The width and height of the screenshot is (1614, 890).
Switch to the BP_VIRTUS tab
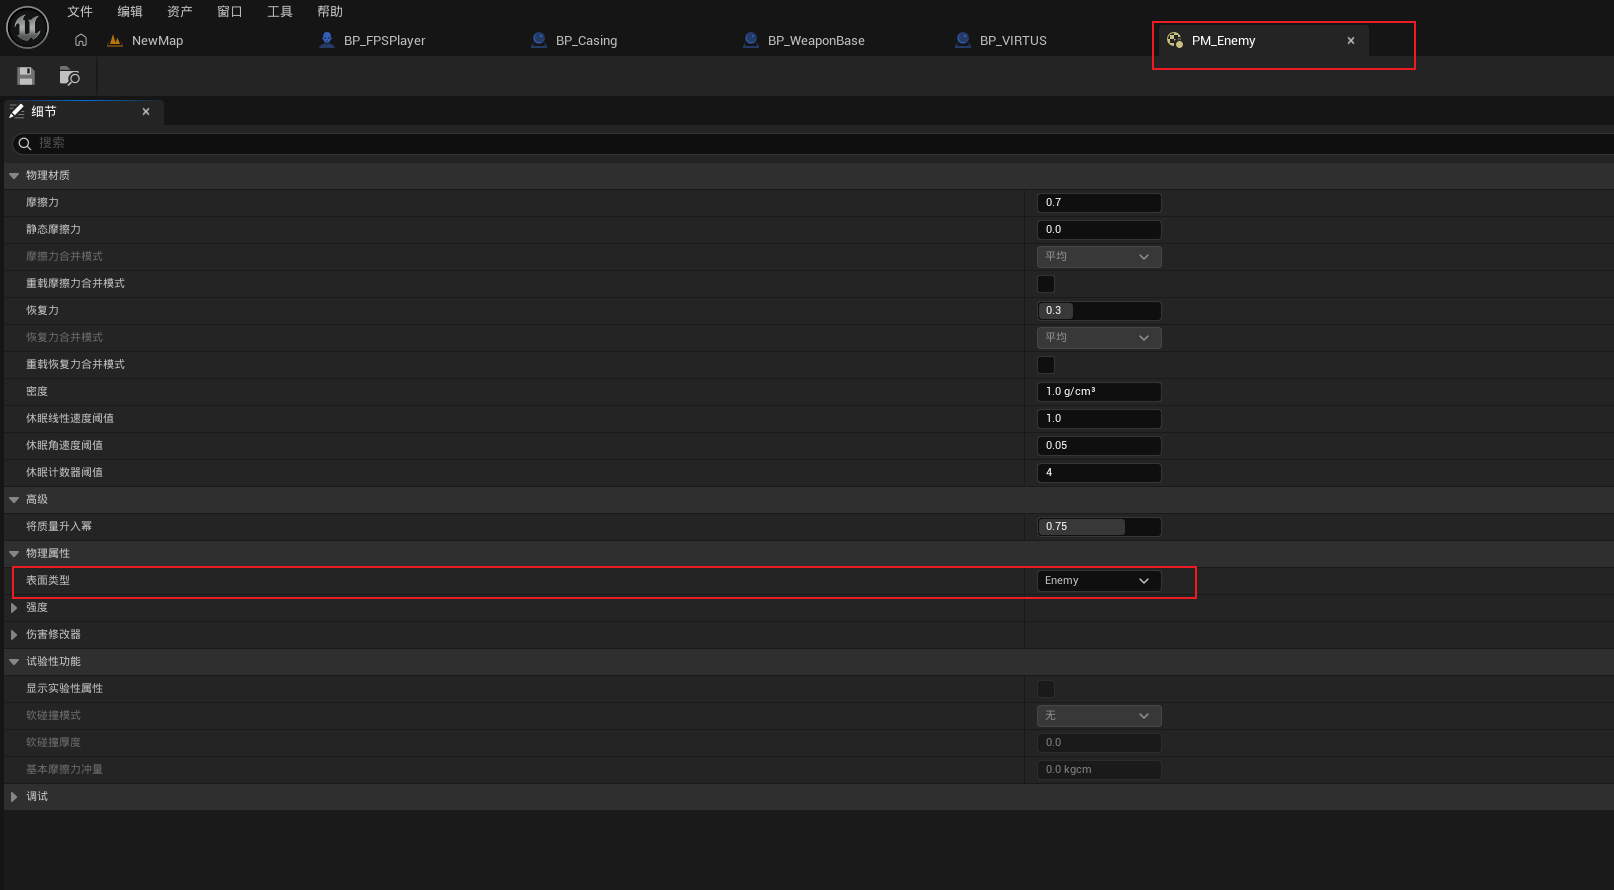(1013, 41)
